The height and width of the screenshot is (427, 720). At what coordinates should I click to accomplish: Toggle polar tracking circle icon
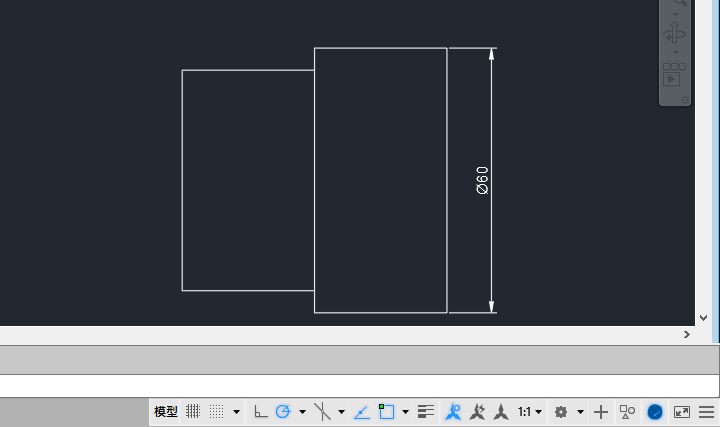283,412
